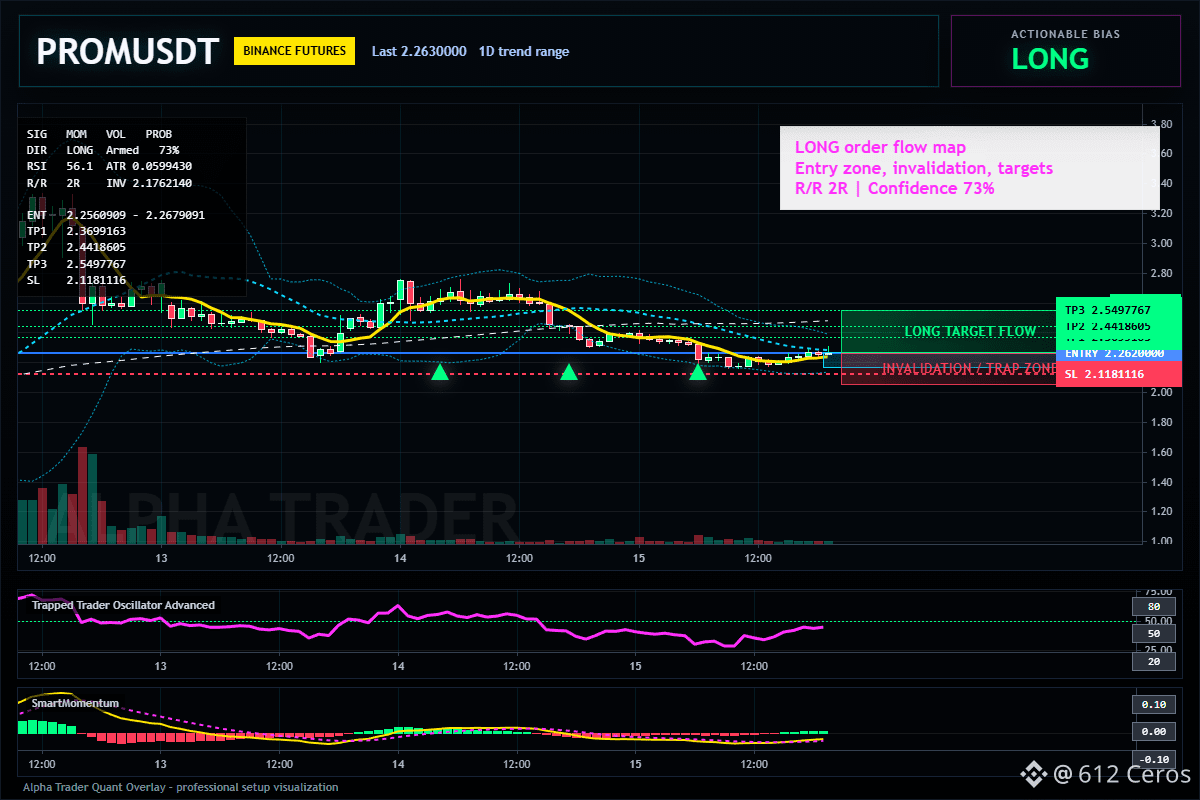Click the blue ENTRY 2.2620000 price tag
Screen dimensions: 1200x800
1119,353
